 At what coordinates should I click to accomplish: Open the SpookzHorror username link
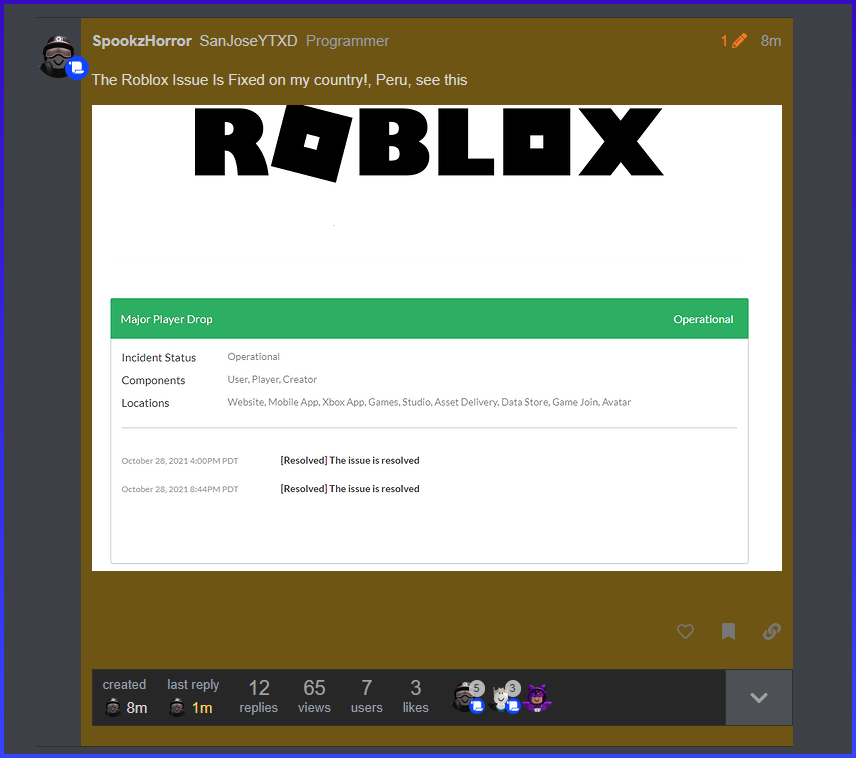pyautogui.click(x=142, y=41)
